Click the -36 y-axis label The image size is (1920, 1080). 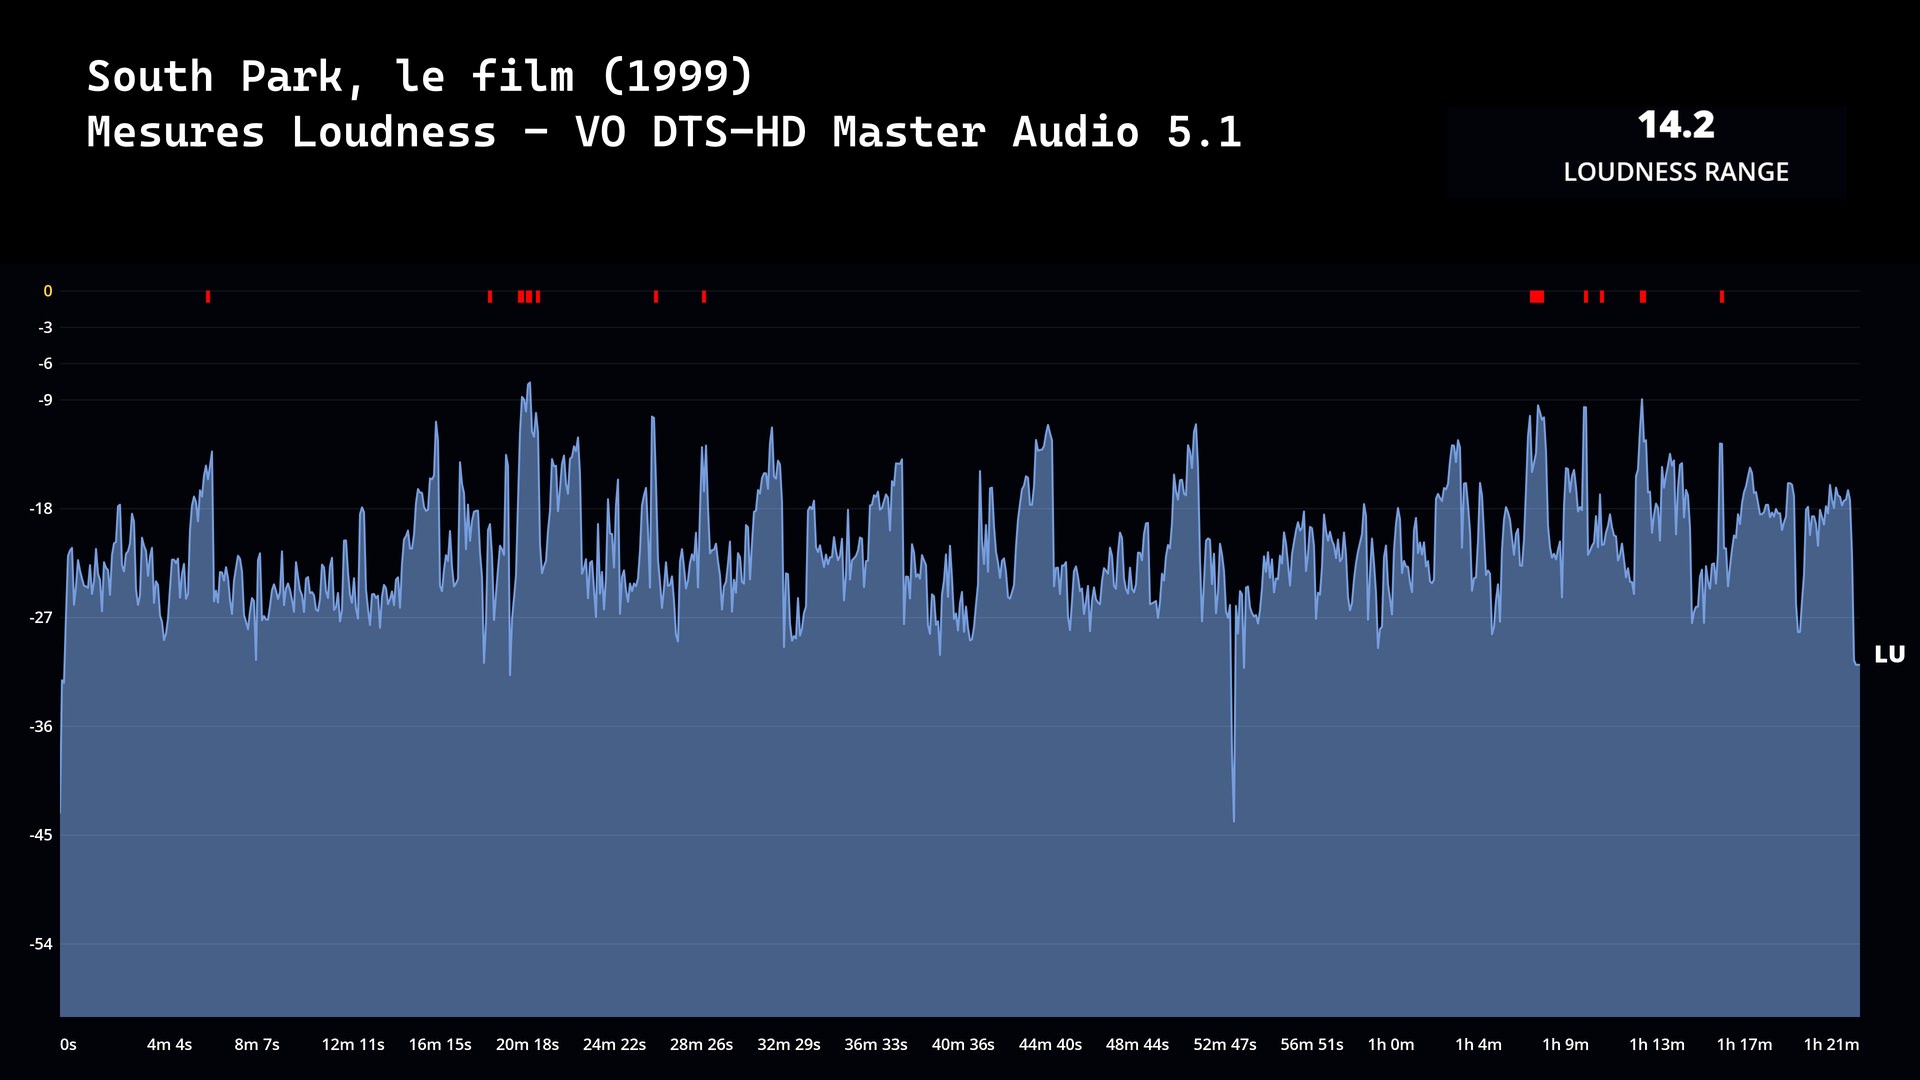41,727
